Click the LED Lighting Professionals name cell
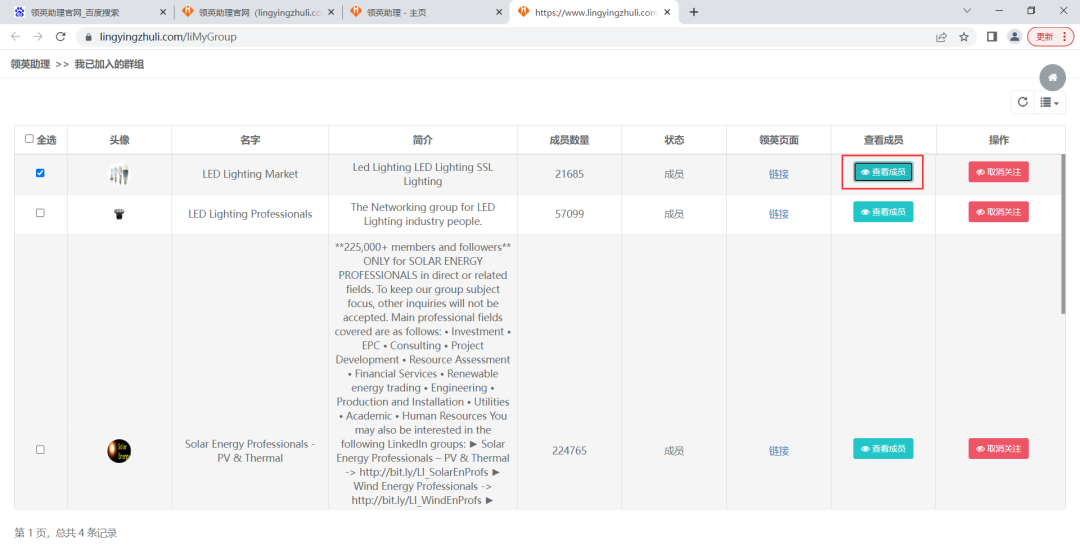This screenshot has width=1080, height=545. pos(250,214)
